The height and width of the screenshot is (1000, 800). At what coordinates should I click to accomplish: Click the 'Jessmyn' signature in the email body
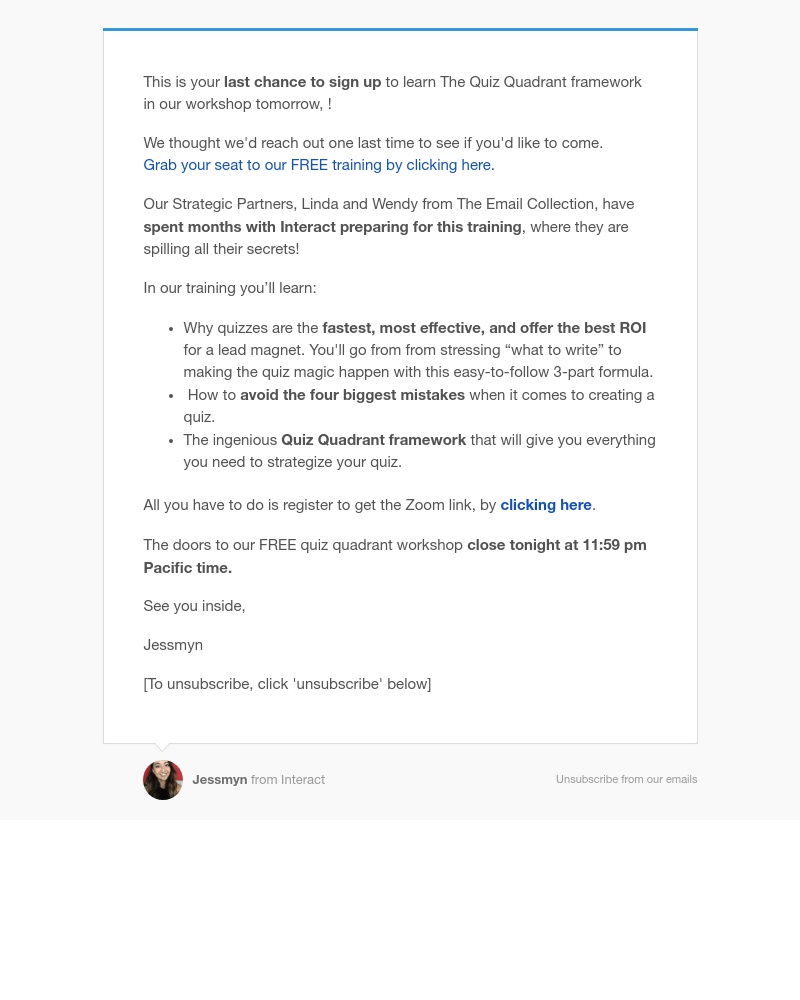tap(173, 645)
